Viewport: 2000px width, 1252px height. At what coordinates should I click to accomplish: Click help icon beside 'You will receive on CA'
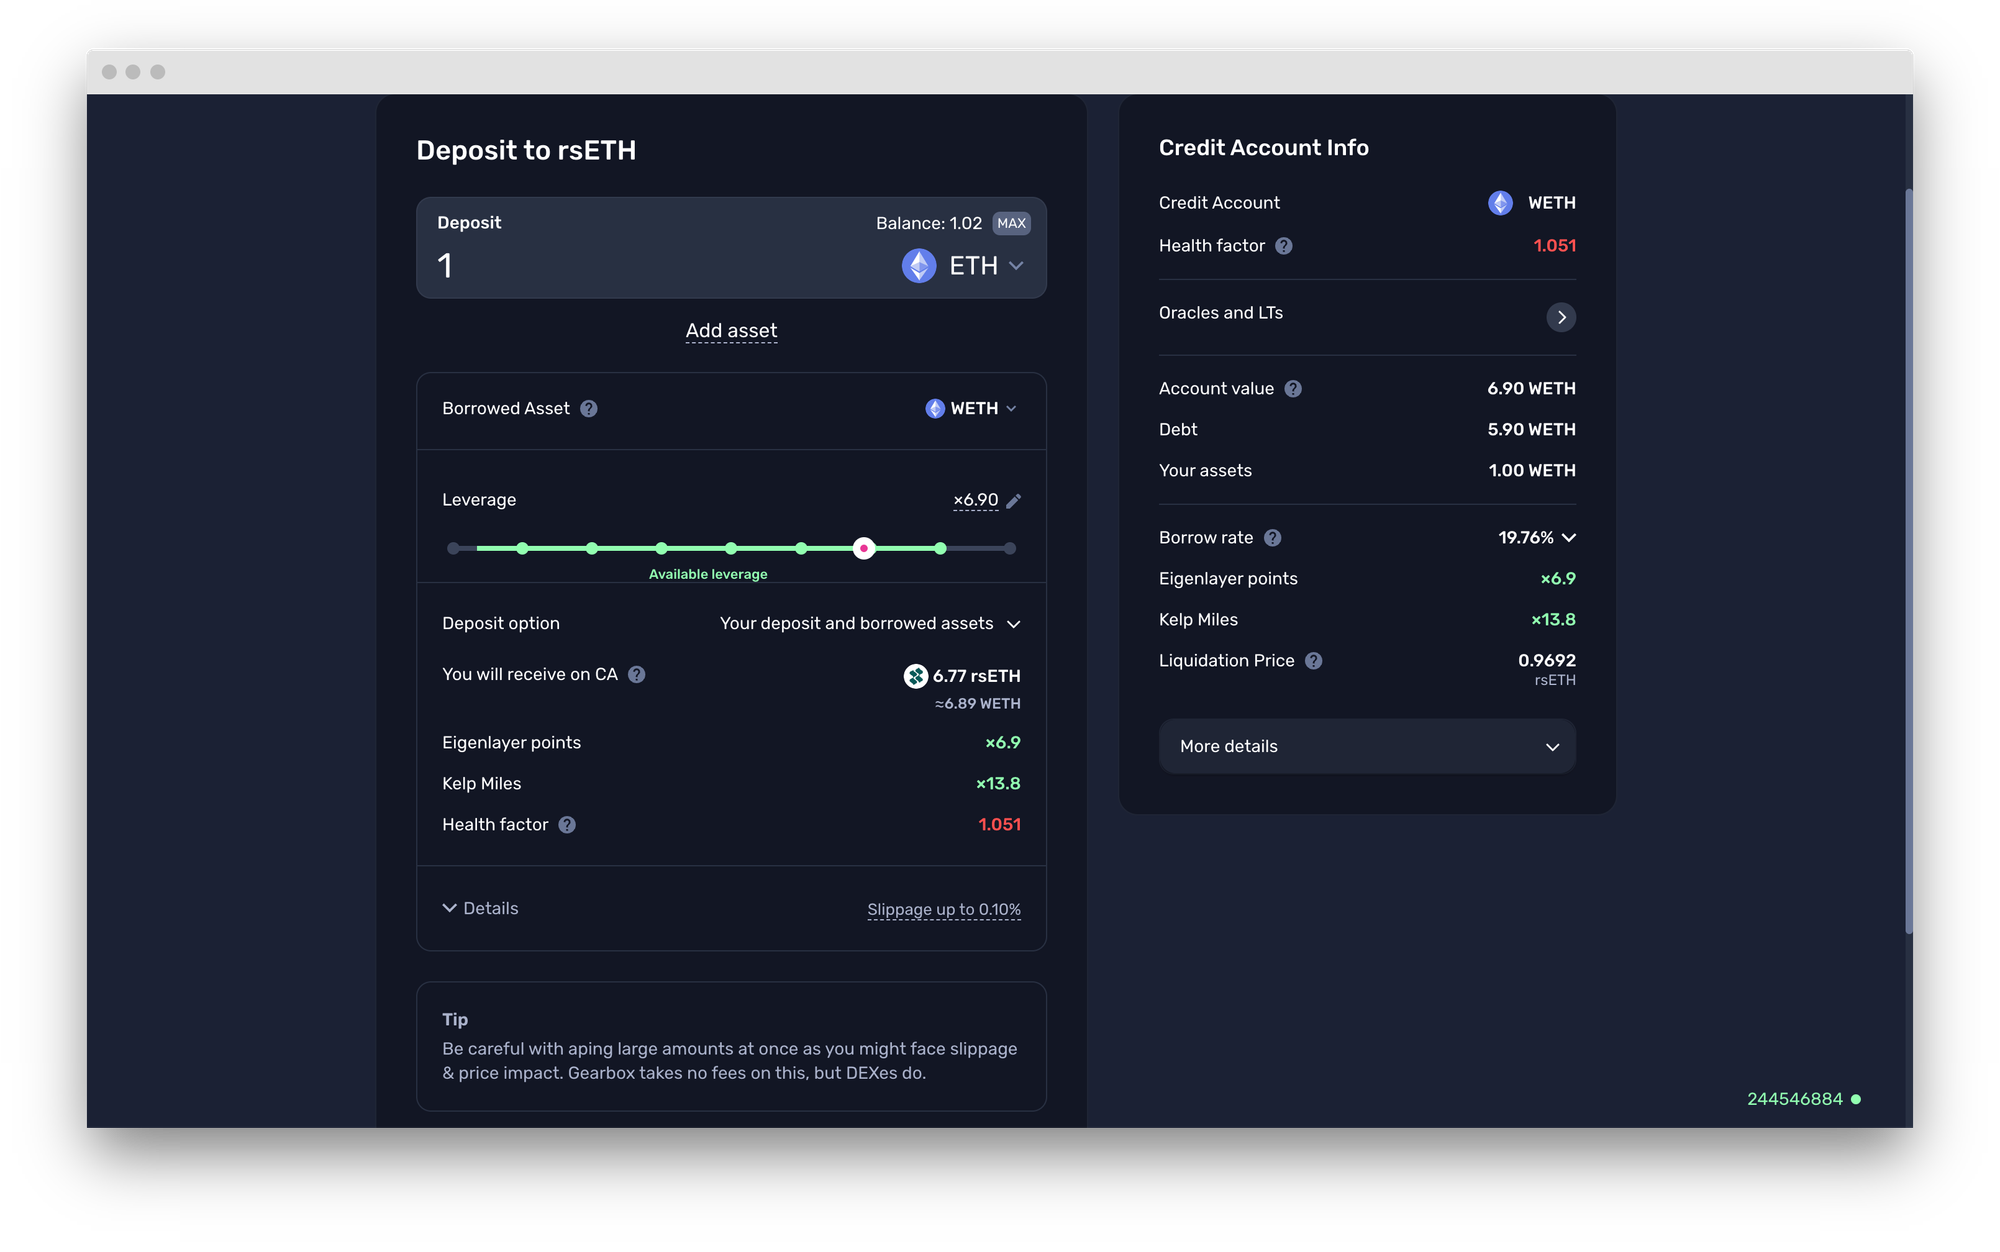click(x=636, y=675)
